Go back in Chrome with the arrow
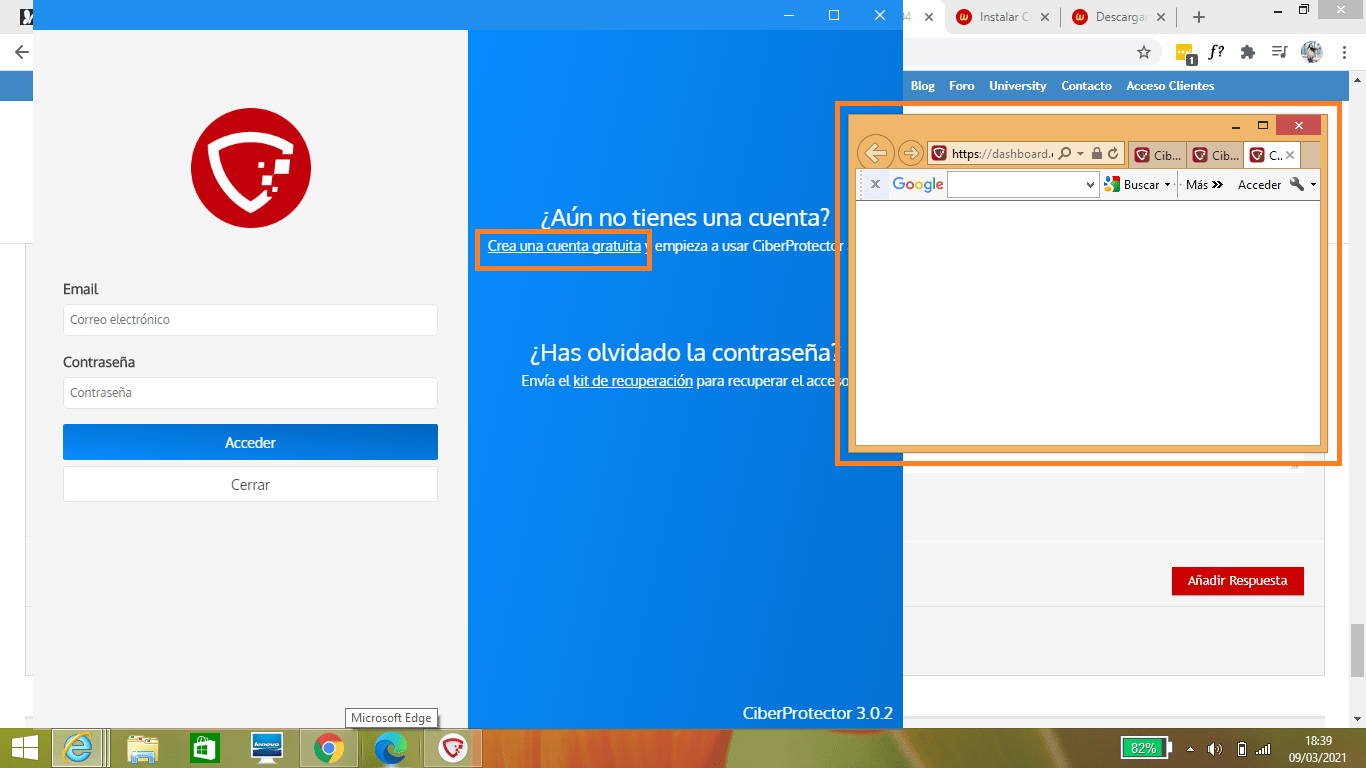Screen dimensions: 1366x768 point(21,52)
